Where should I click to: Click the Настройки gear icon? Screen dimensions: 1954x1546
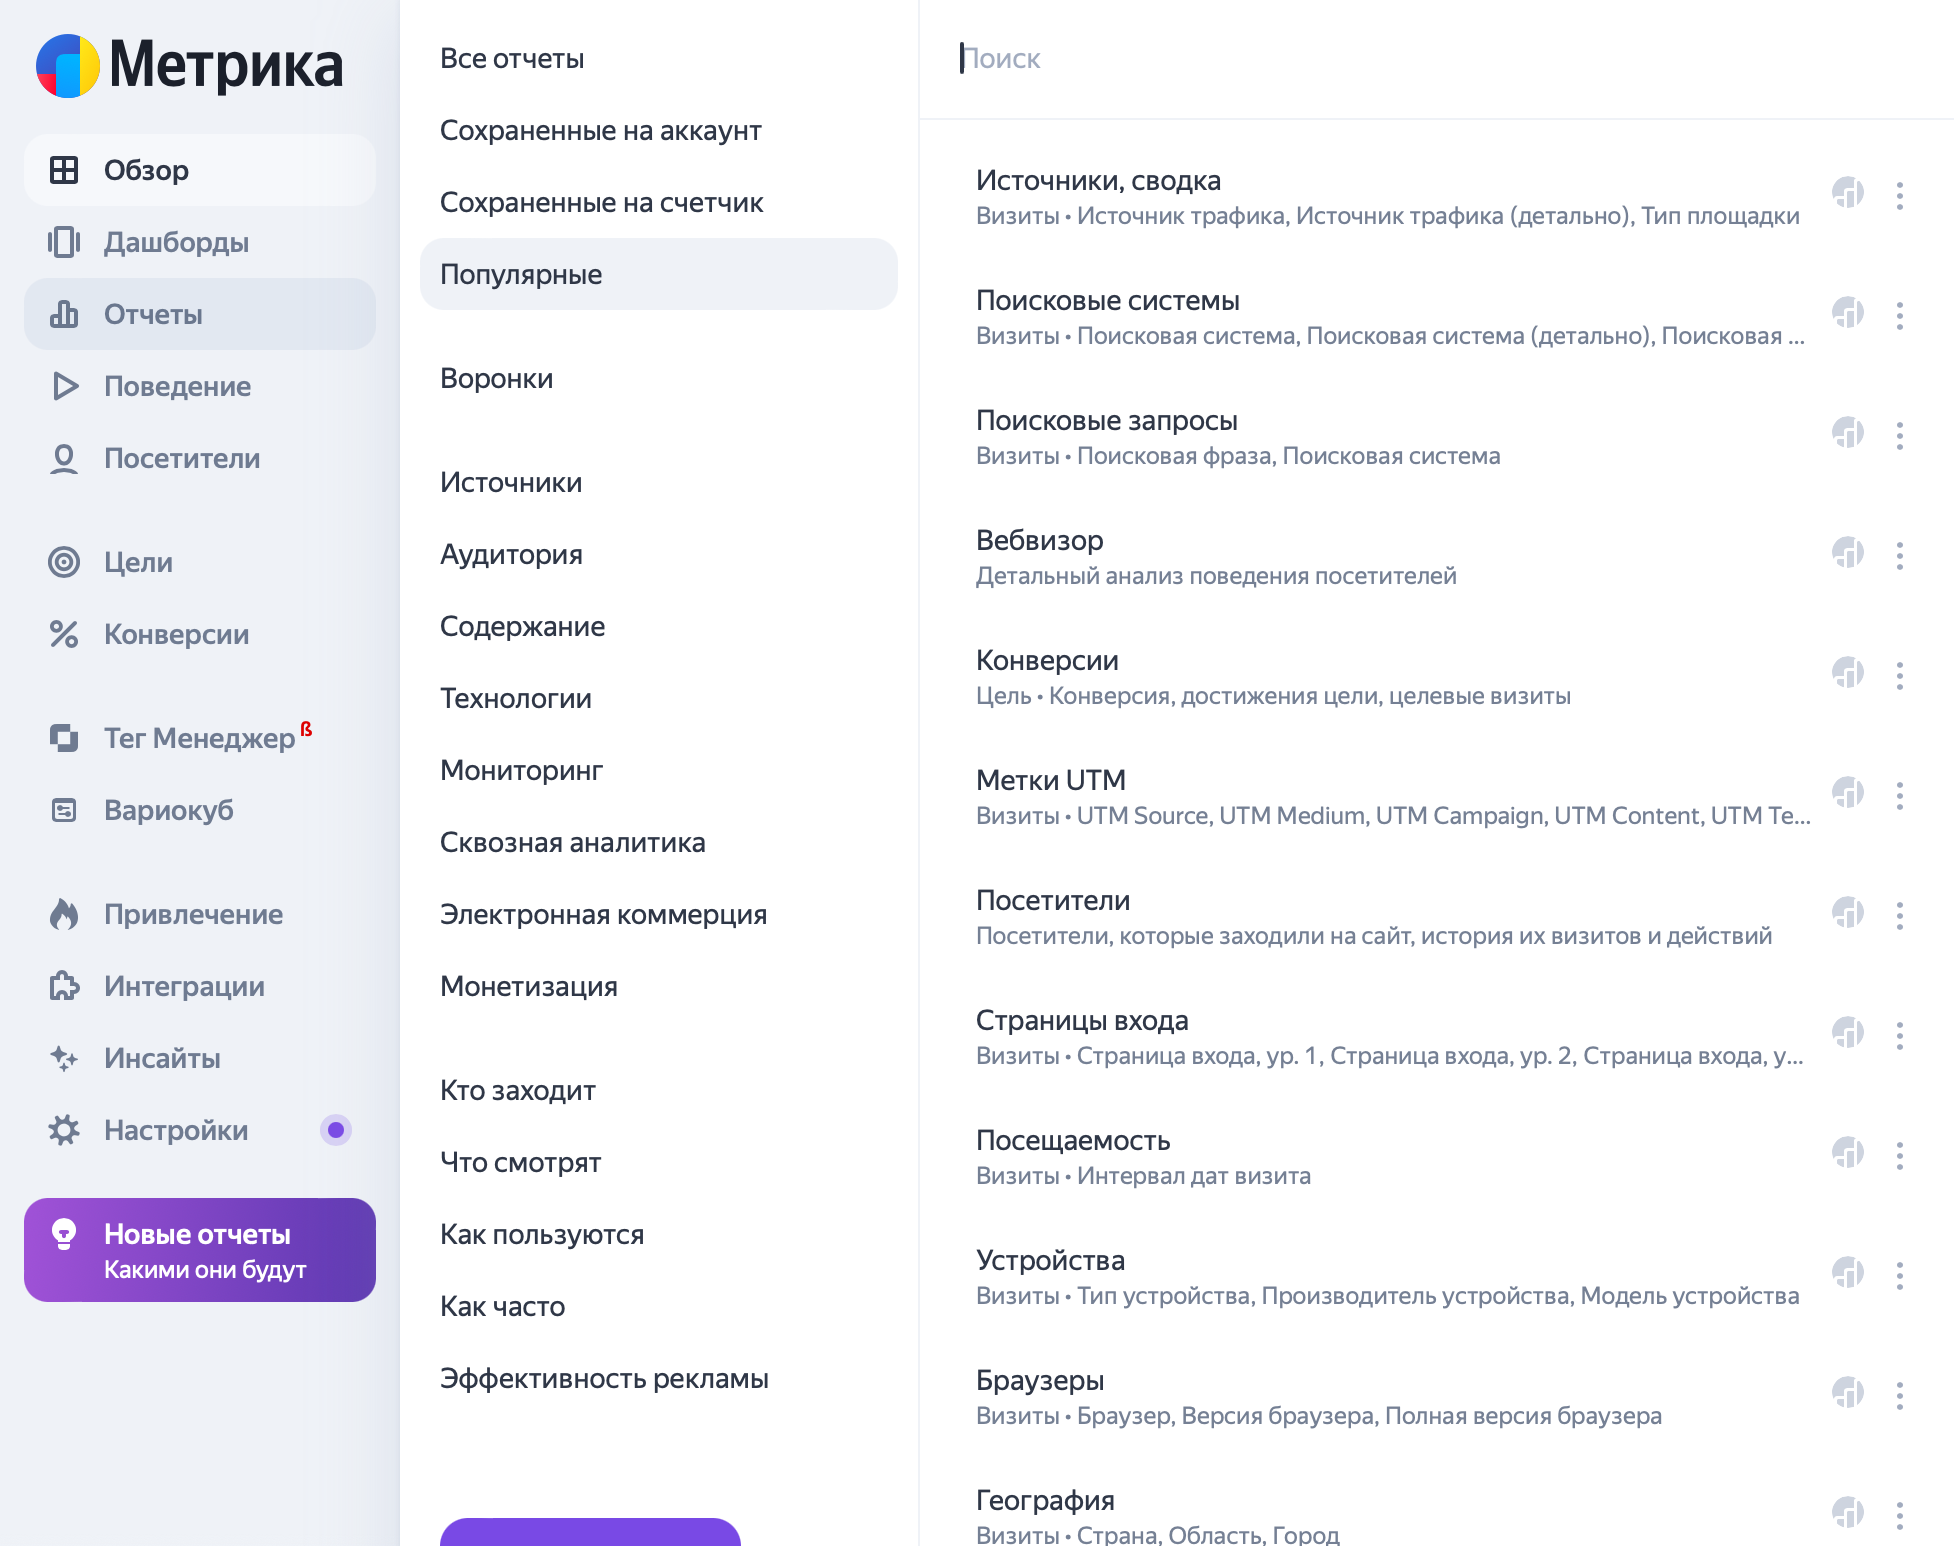tap(64, 1130)
